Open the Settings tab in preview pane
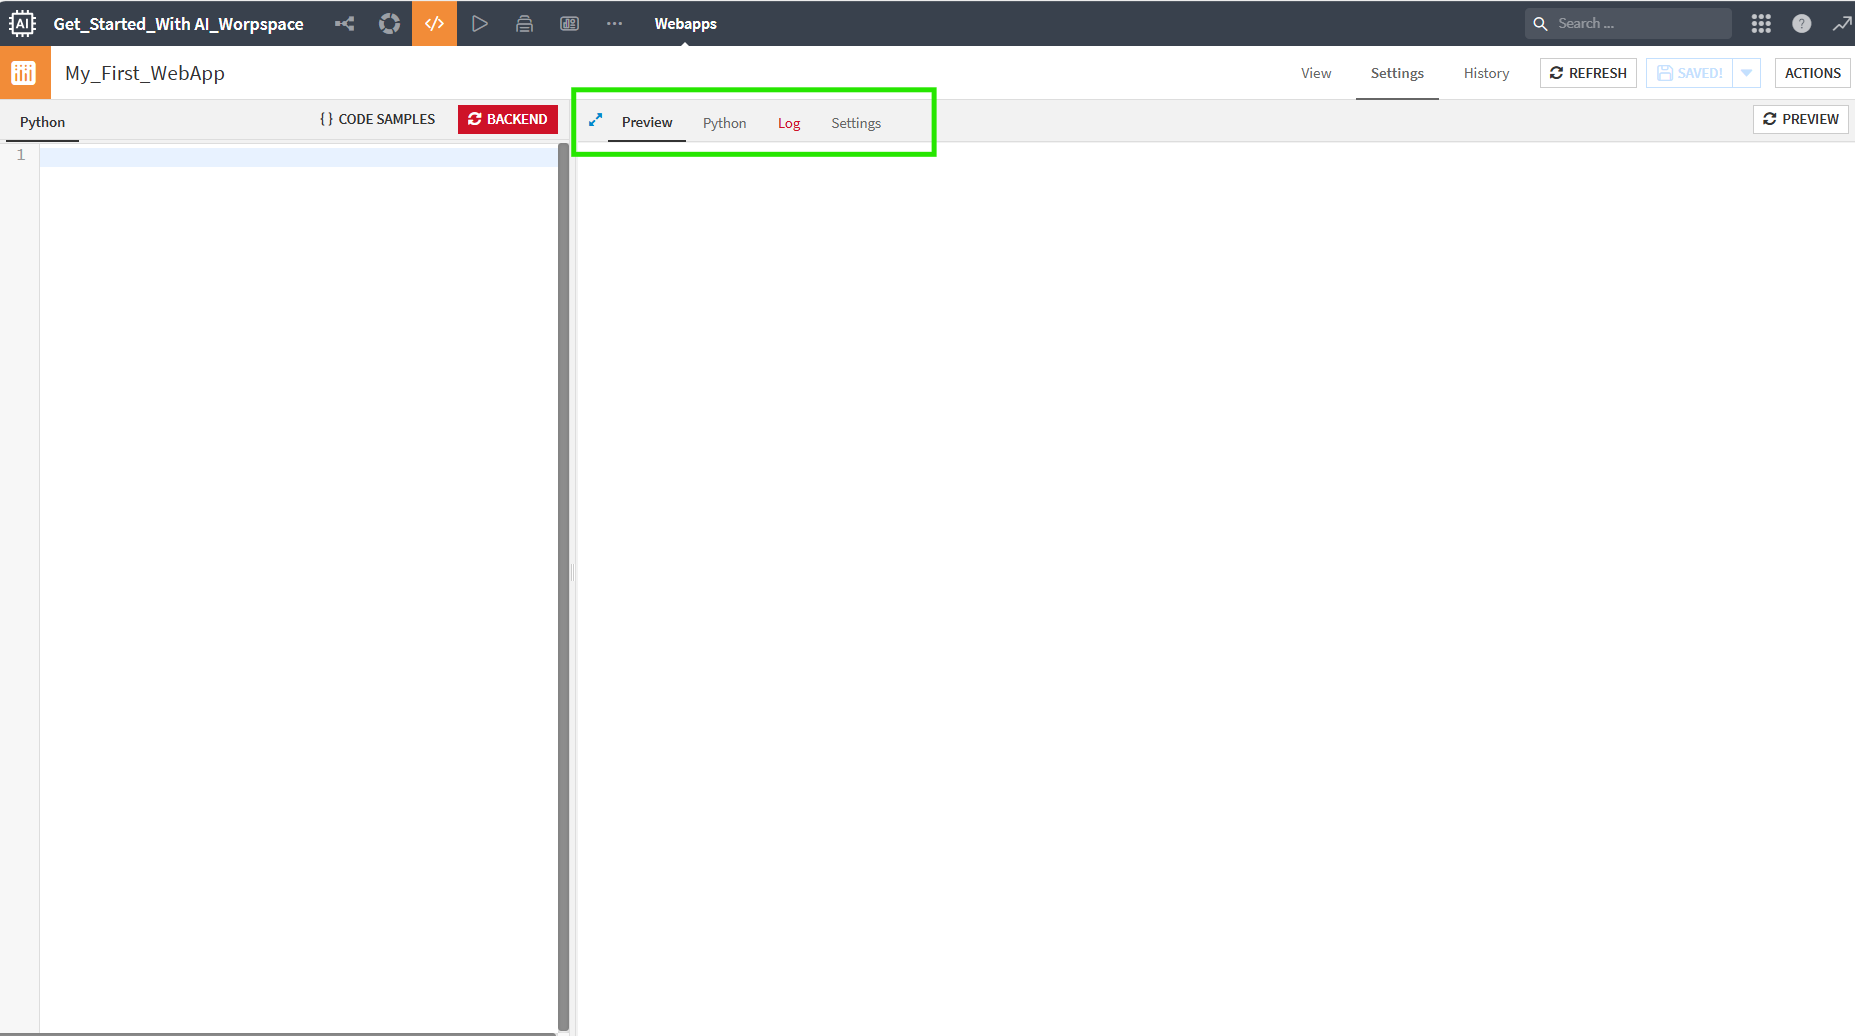The height and width of the screenshot is (1036, 1855). pyautogui.click(x=856, y=123)
